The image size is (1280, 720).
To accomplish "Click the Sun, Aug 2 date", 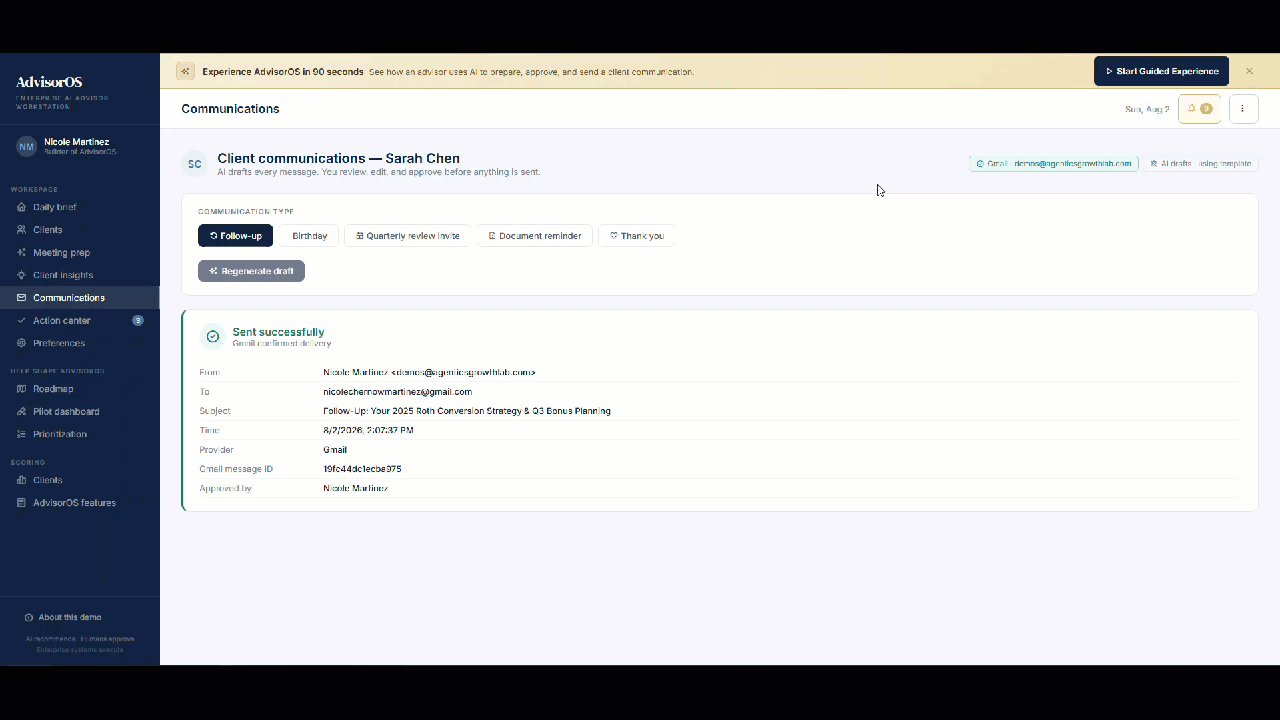I will click(1147, 109).
